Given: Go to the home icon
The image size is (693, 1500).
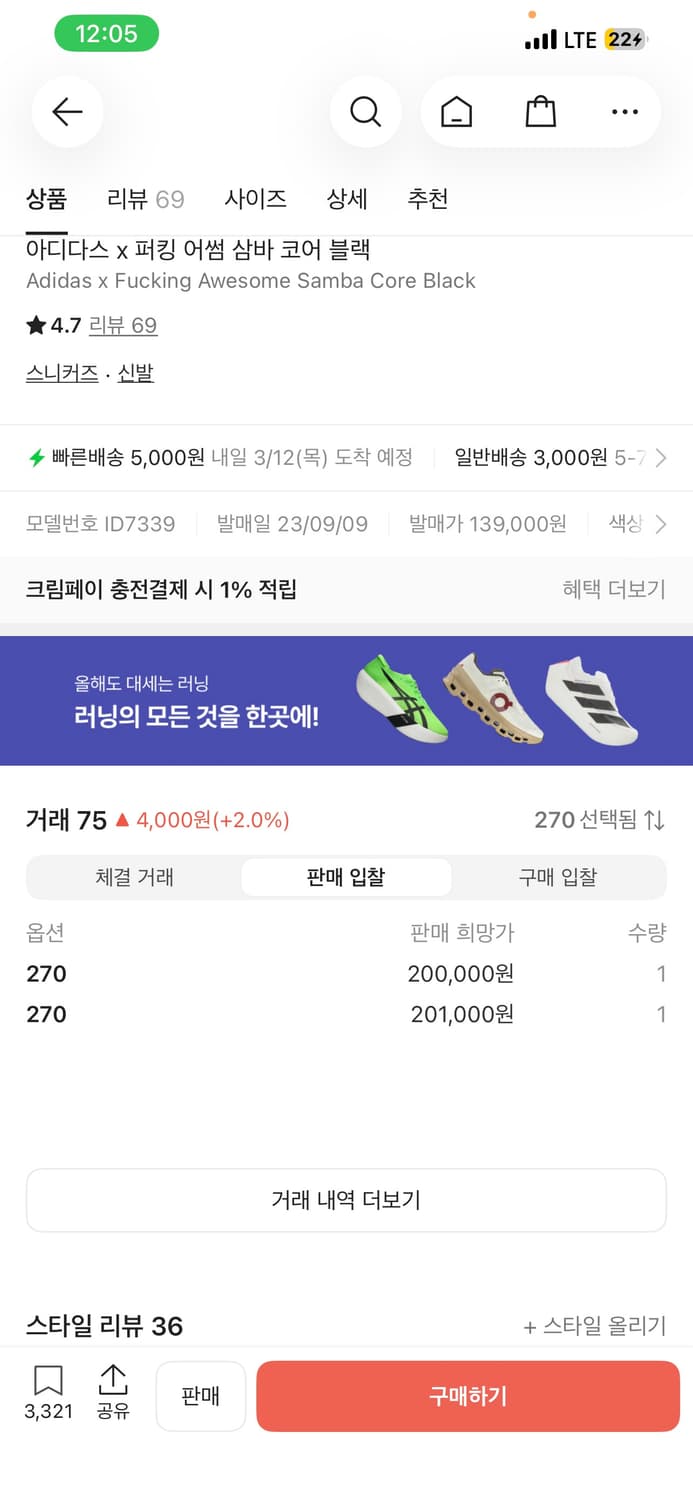Looking at the screenshot, I should coord(456,111).
